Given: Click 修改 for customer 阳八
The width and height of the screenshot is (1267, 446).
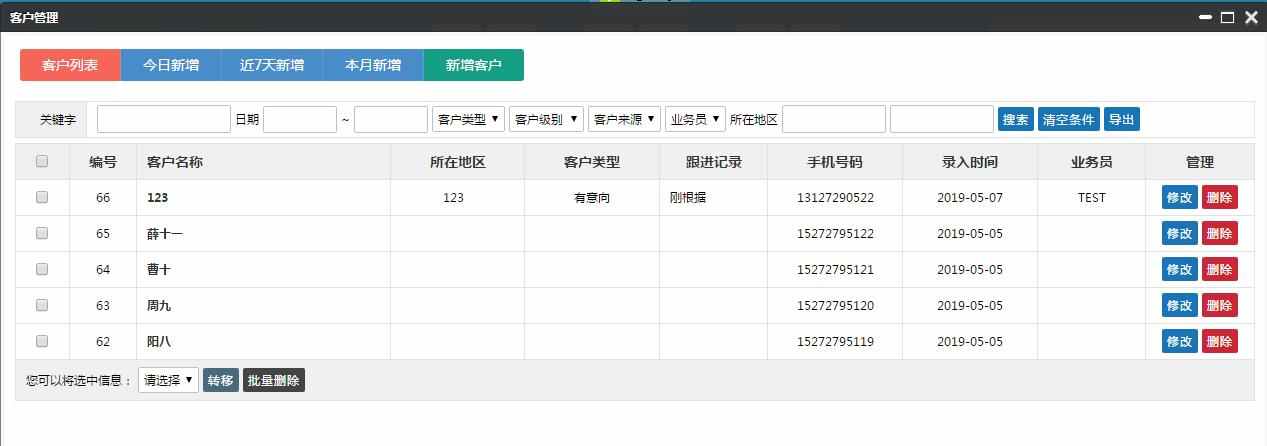Looking at the screenshot, I should [1180, 341].
